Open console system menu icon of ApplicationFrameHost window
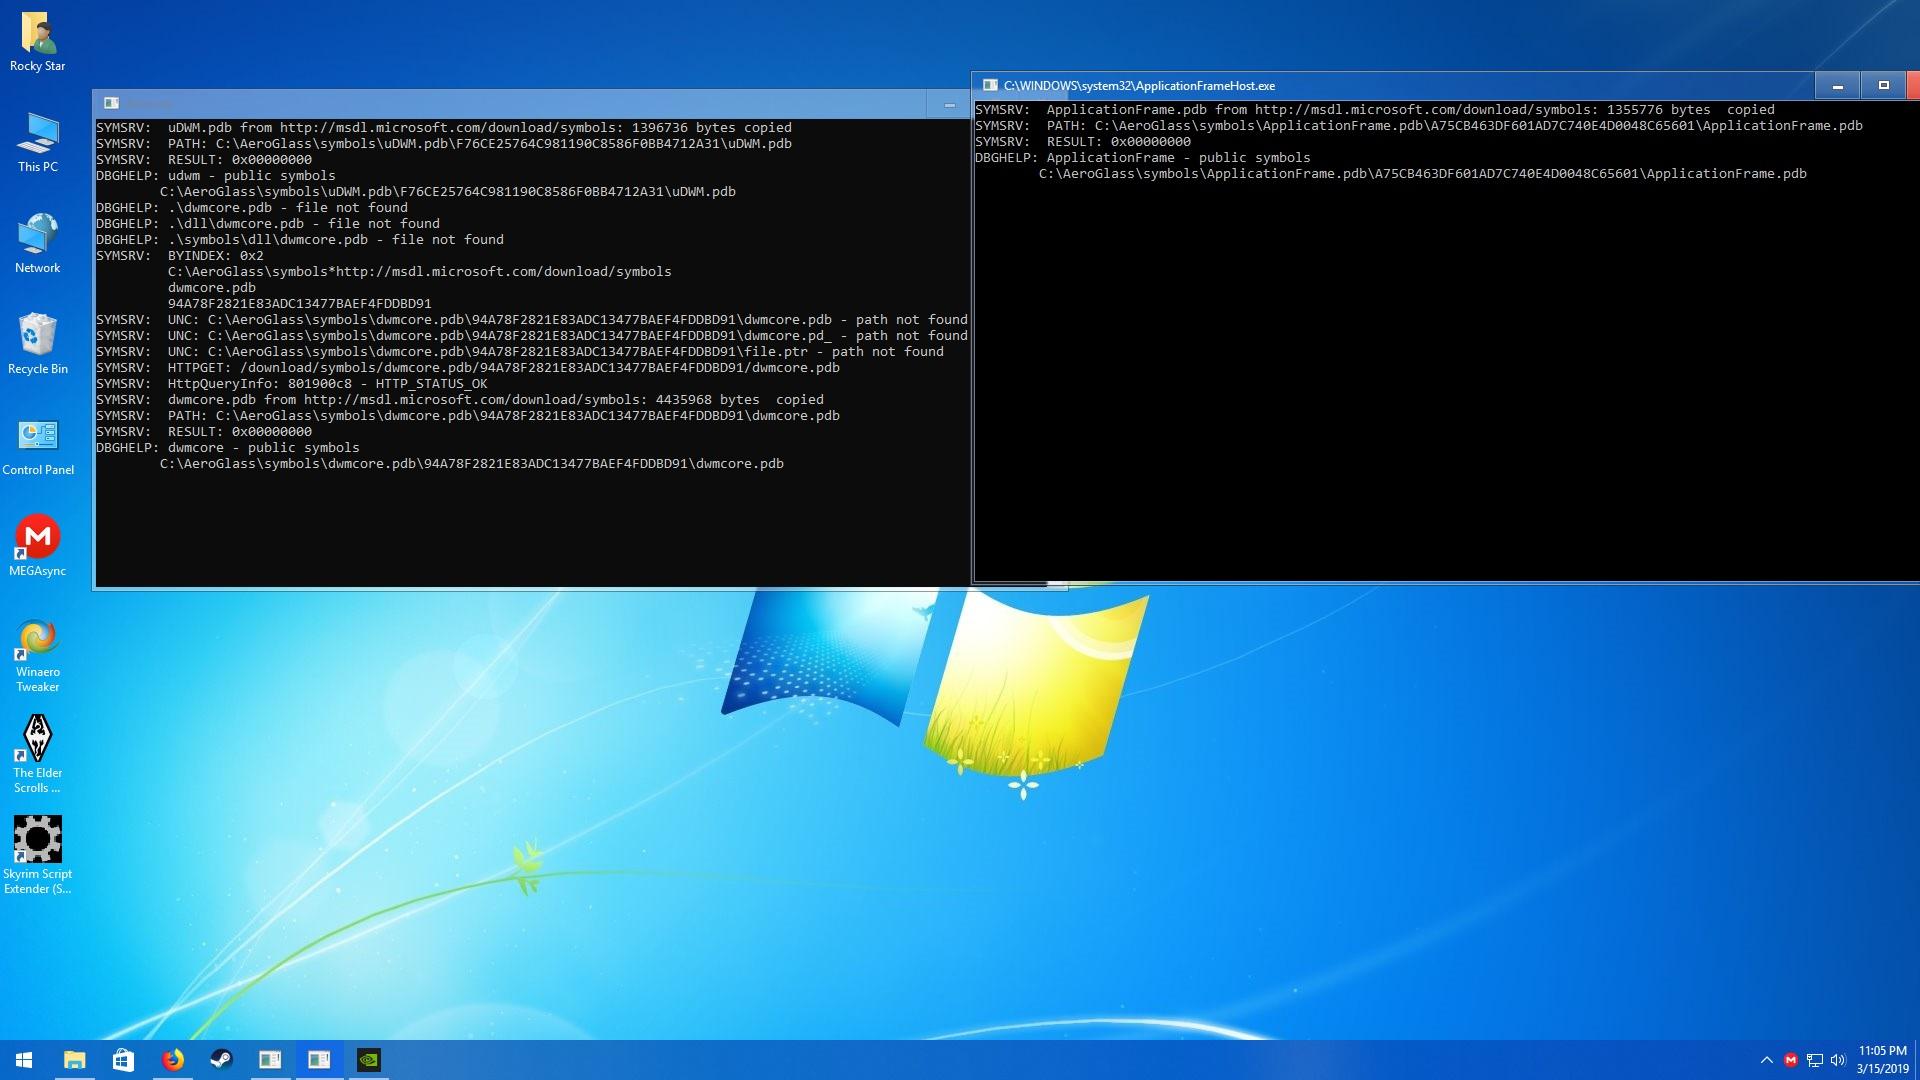 click(x=990, y=86)
